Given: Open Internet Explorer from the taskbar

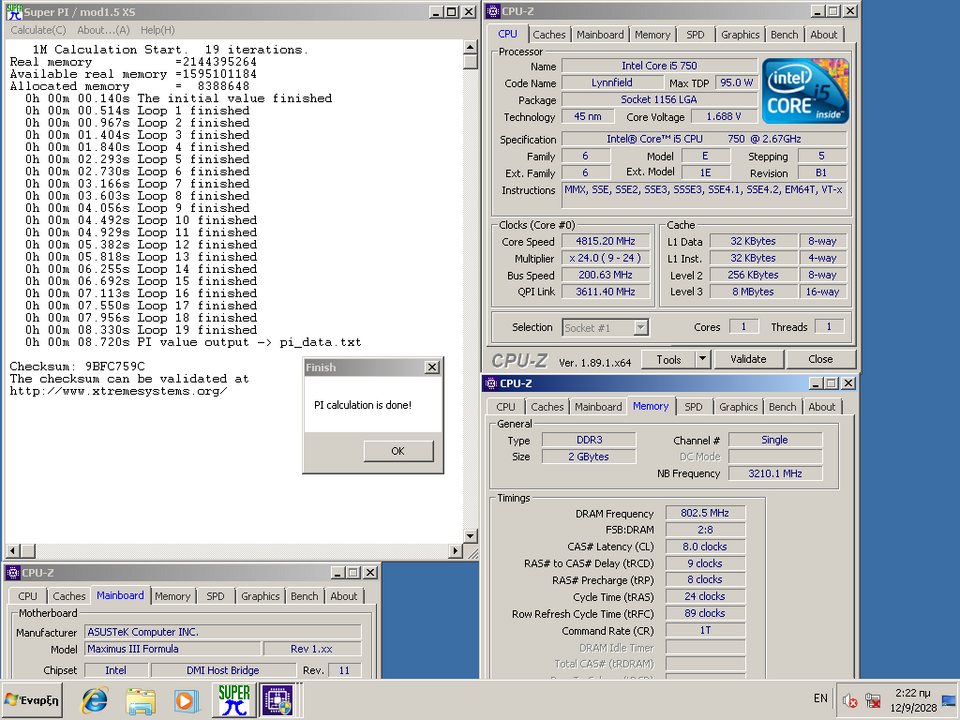Looking at the screenshot, I should click(x=95, y=700).
